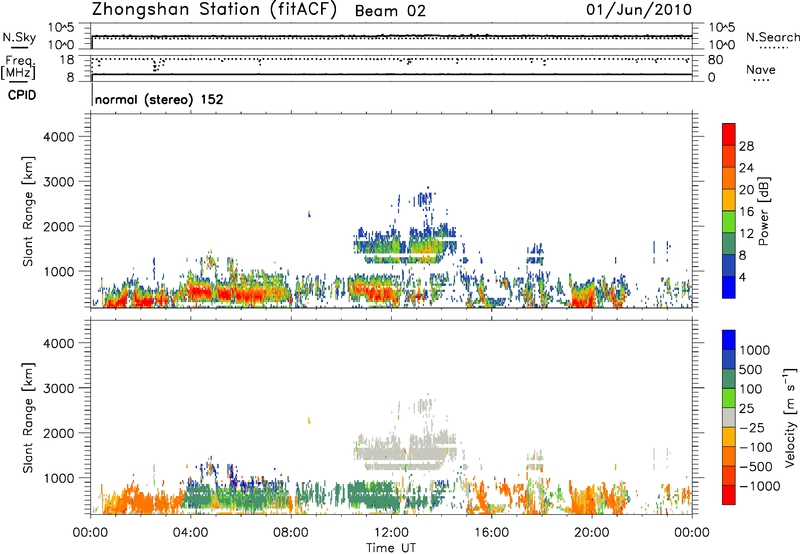Click the 'N.Search' legend label
The image size is (800, 554).
coord(772,37)
